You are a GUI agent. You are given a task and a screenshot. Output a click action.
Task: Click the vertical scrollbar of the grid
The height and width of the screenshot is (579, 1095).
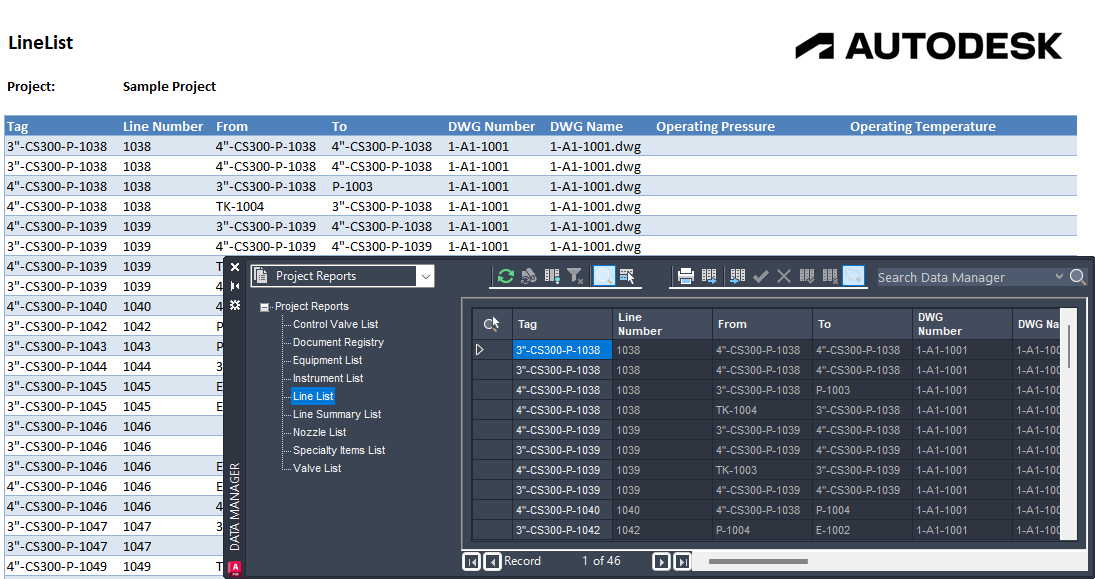pyautogui.click(x=1068, y=346)
